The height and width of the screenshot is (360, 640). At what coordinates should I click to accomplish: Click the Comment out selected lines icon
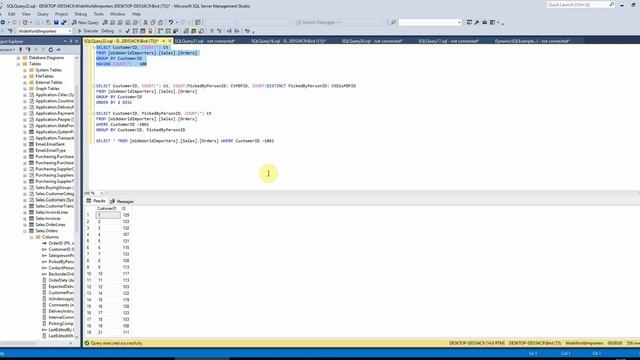pyautogui.click(x=211, y=31)
